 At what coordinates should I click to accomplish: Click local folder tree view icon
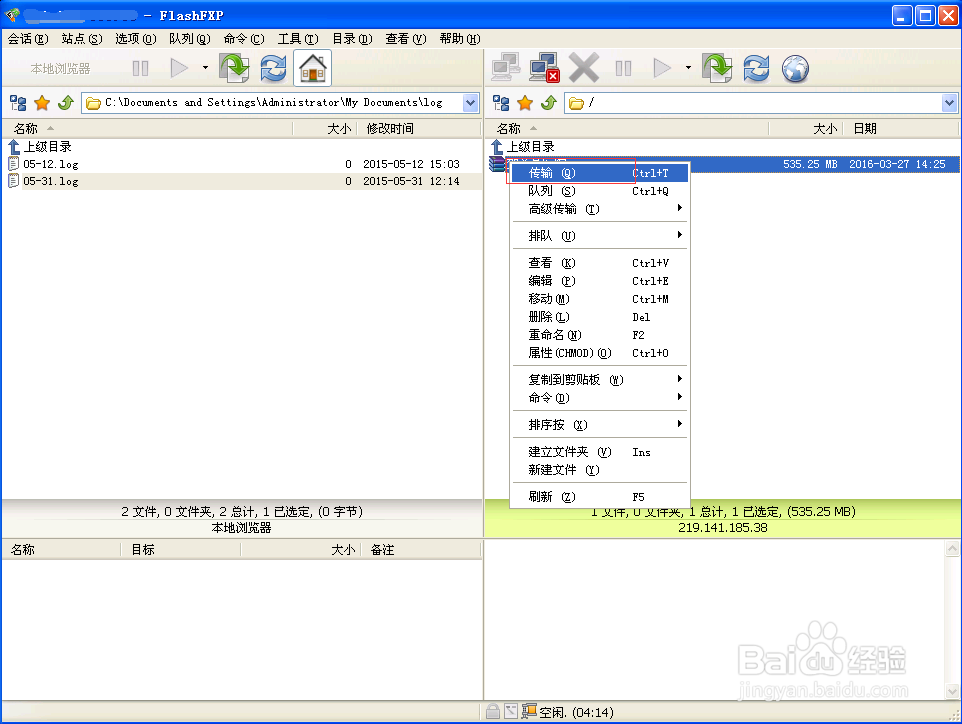point(18,103)
